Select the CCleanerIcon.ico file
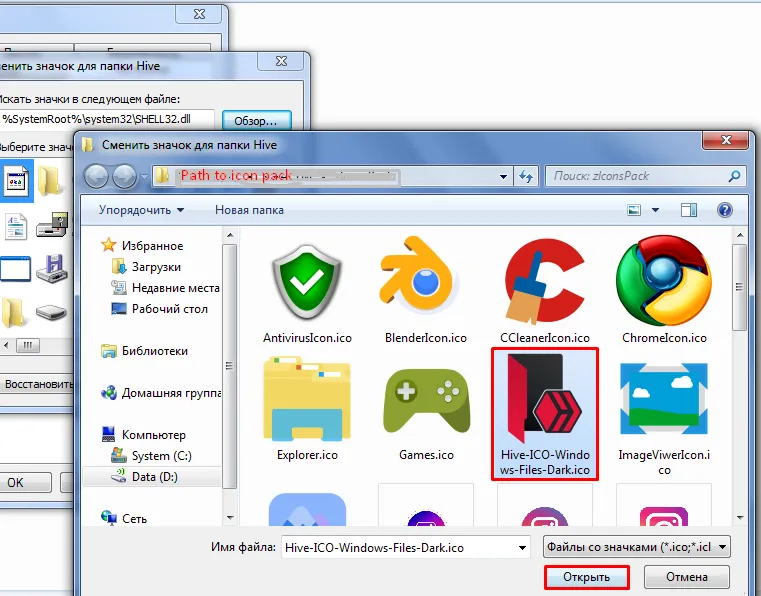The width and height of the screenshot is (761, 596). (x=545, y=290)
